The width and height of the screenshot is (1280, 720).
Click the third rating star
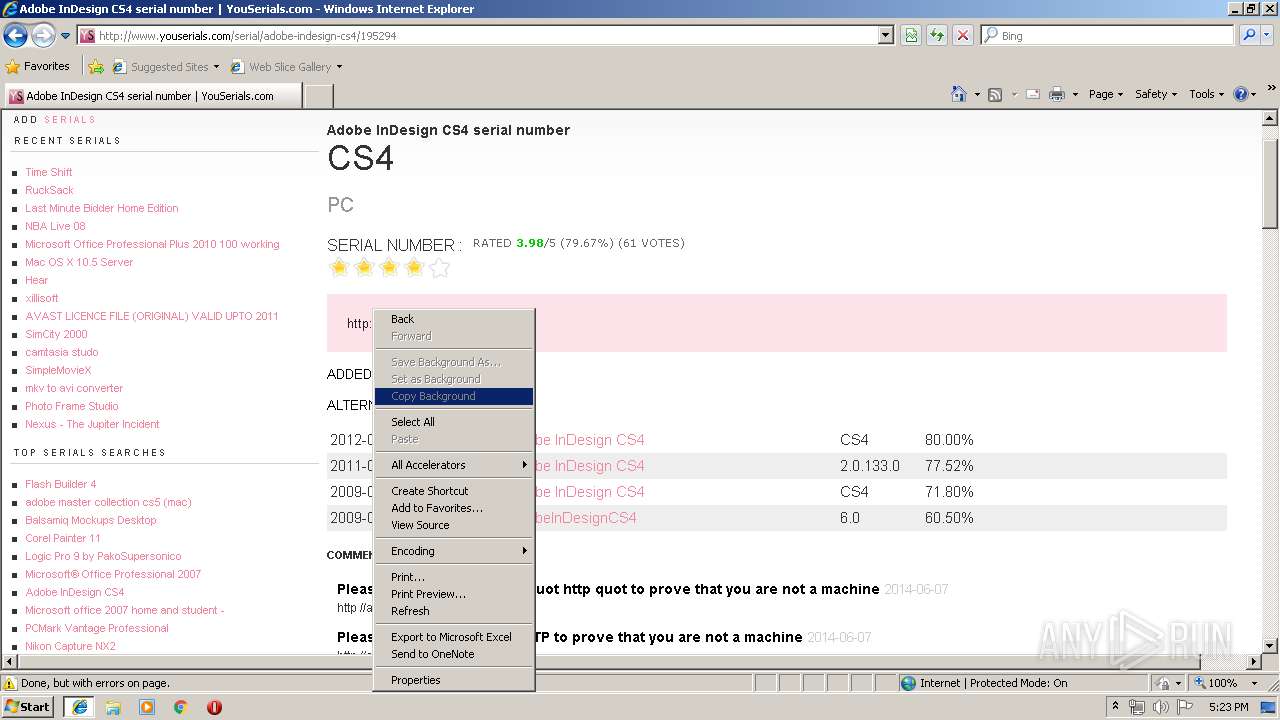(389, 267)
